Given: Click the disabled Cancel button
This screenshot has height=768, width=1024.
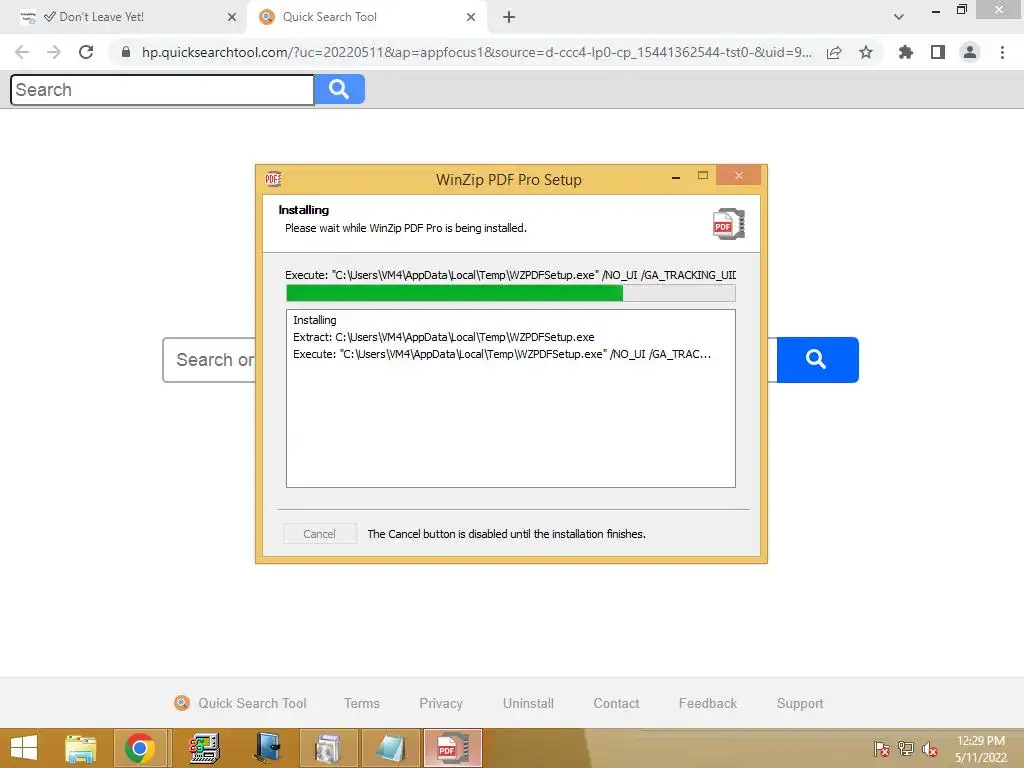Looking at the screenshot, I should point(320,534).
